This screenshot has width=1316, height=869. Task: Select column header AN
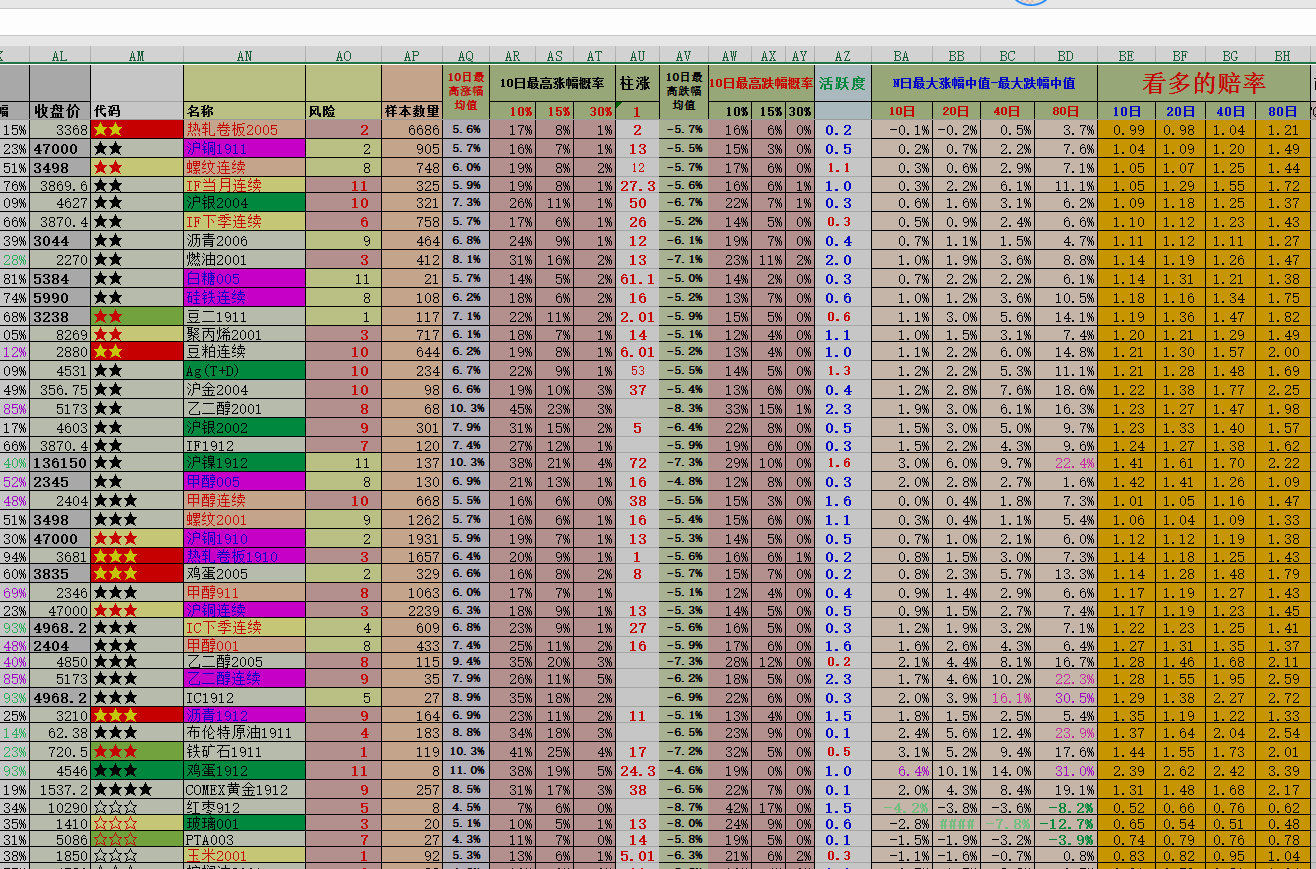pos(244,57)
